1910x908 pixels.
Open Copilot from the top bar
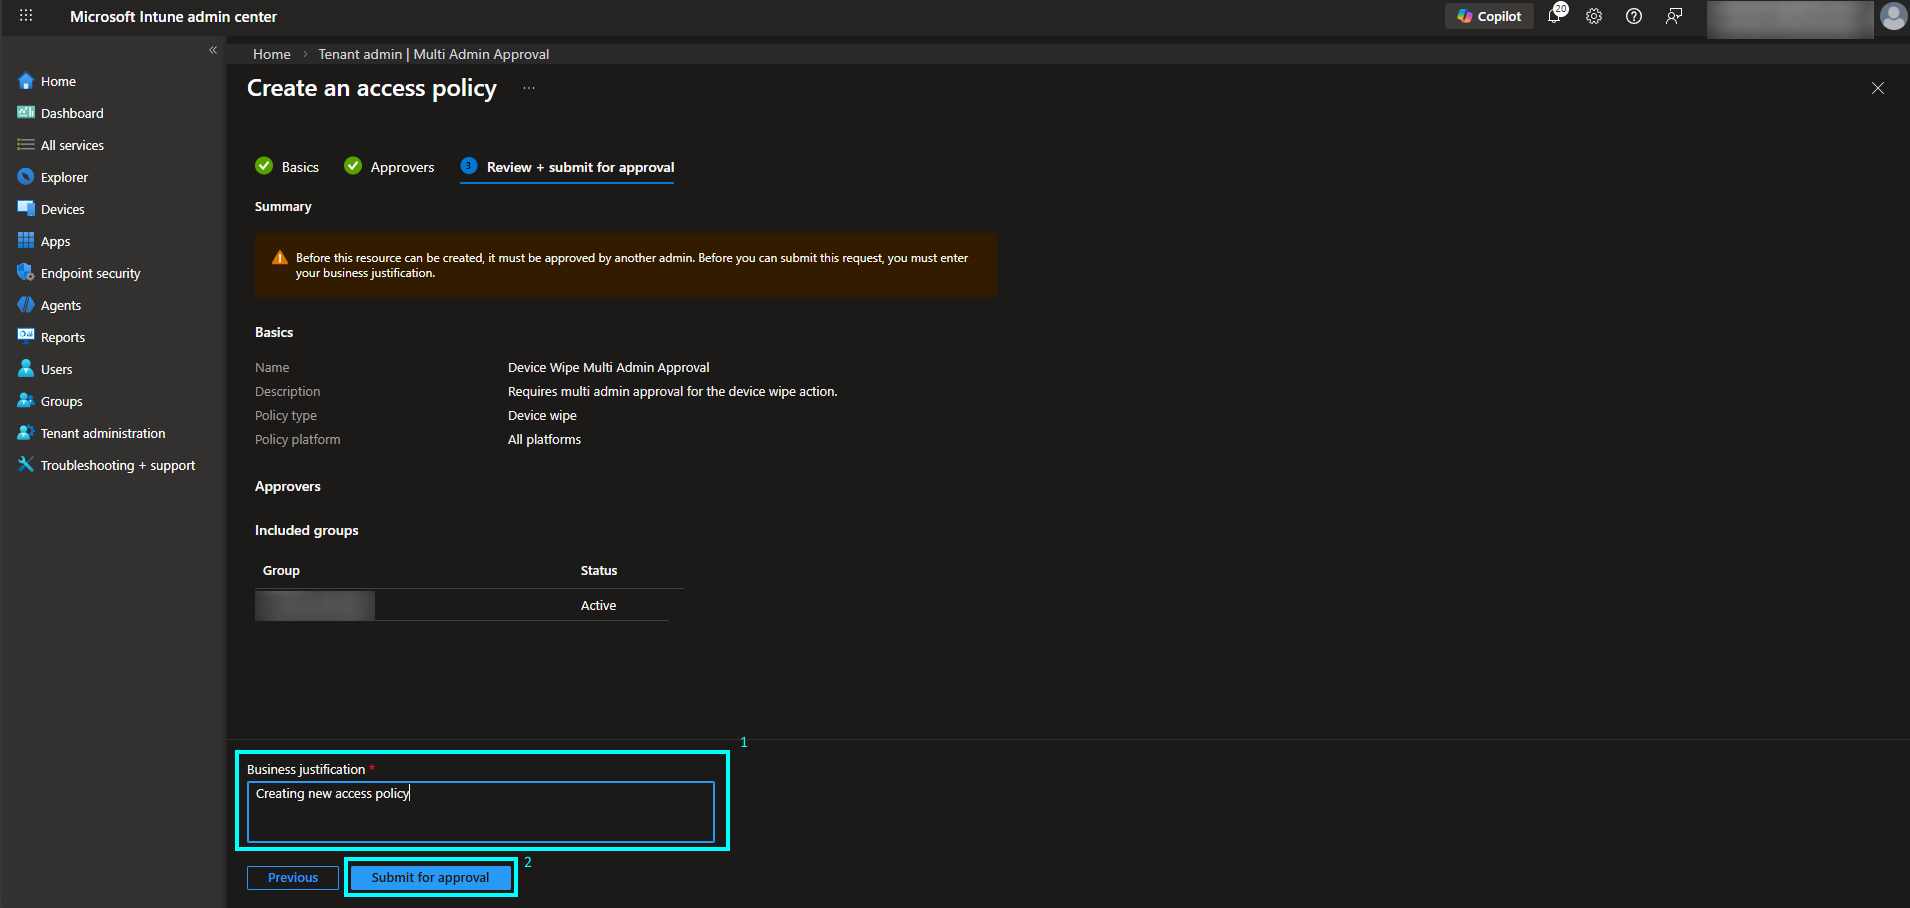[1489, 16]
